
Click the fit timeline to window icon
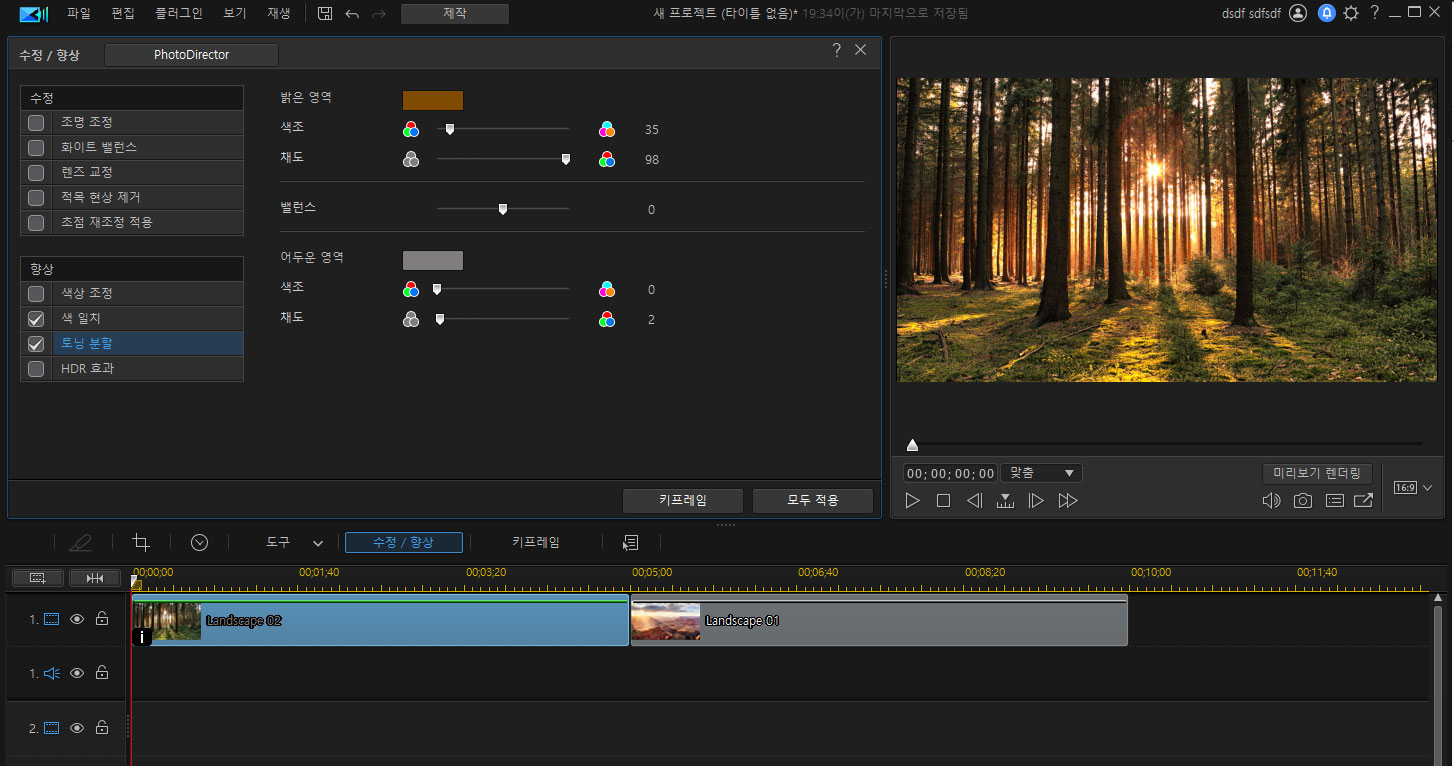click(x=95, y=578)
